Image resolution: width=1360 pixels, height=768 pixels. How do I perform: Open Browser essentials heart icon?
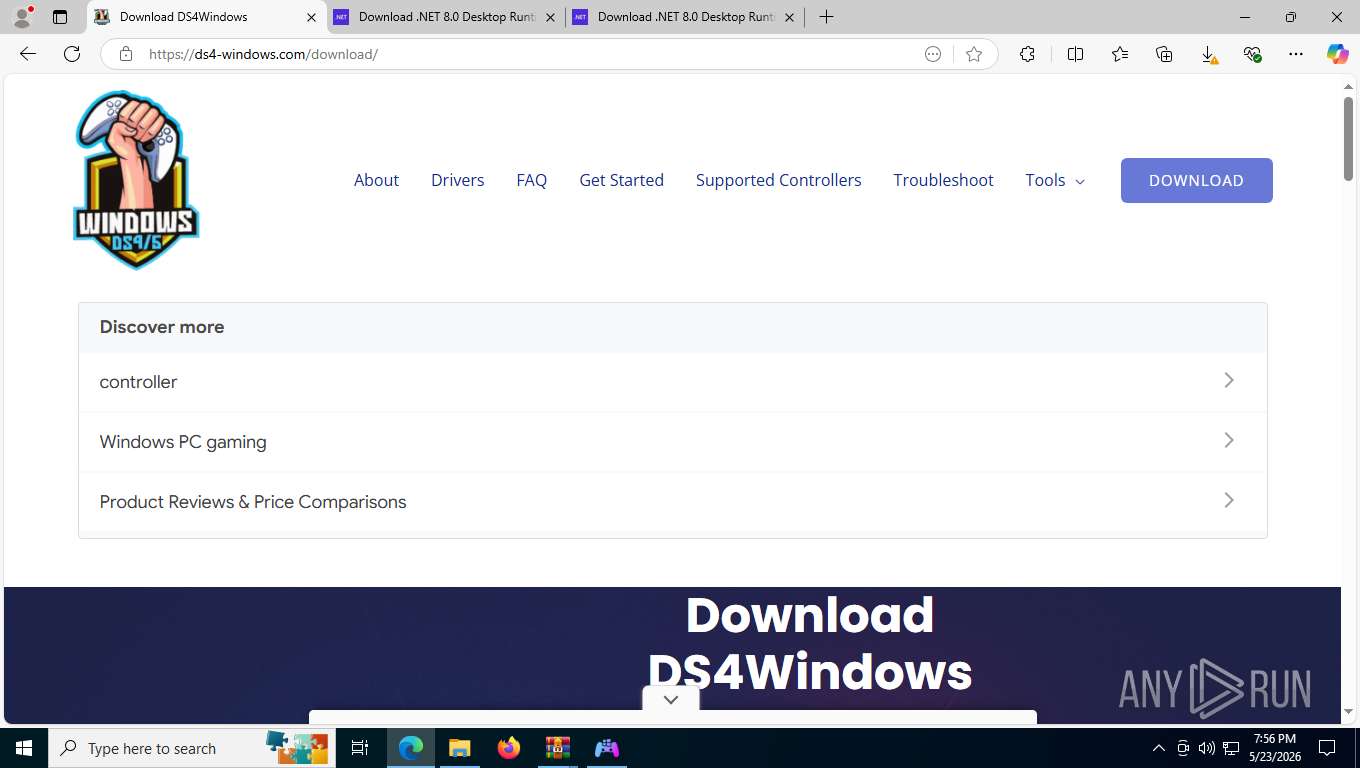click(x=1252, y=54)
